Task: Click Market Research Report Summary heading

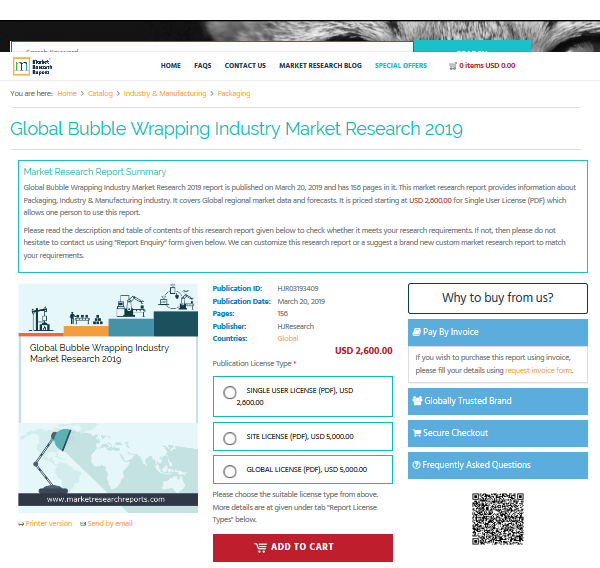Action: [95, 172]
